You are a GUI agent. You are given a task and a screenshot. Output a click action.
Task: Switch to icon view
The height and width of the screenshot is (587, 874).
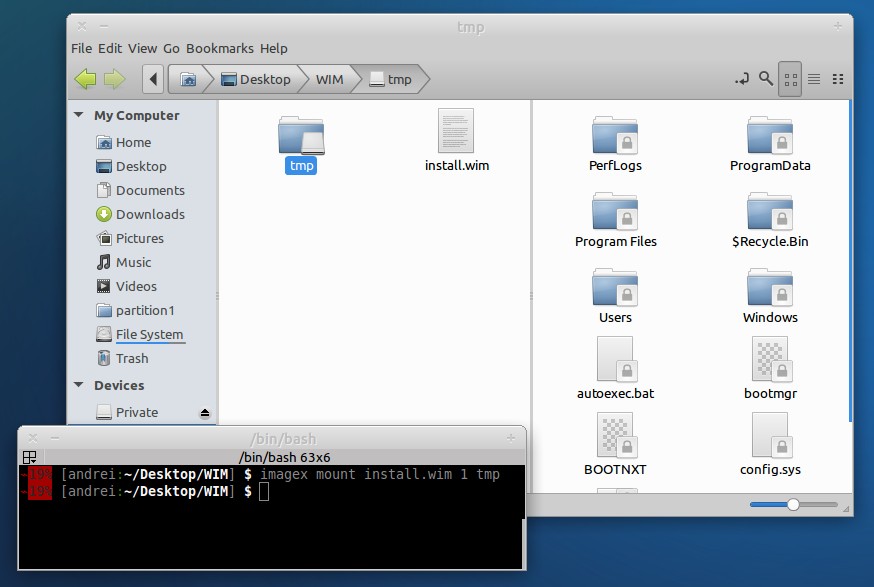[x=790, y=79]
